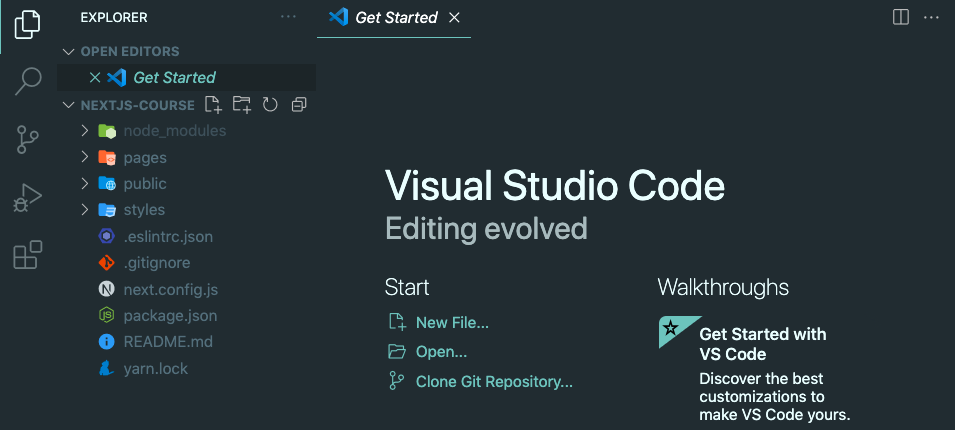Open Explorer panel more actions ellipsis
The height and width of the screenshot is (430, 955).
tap(288, 17)
